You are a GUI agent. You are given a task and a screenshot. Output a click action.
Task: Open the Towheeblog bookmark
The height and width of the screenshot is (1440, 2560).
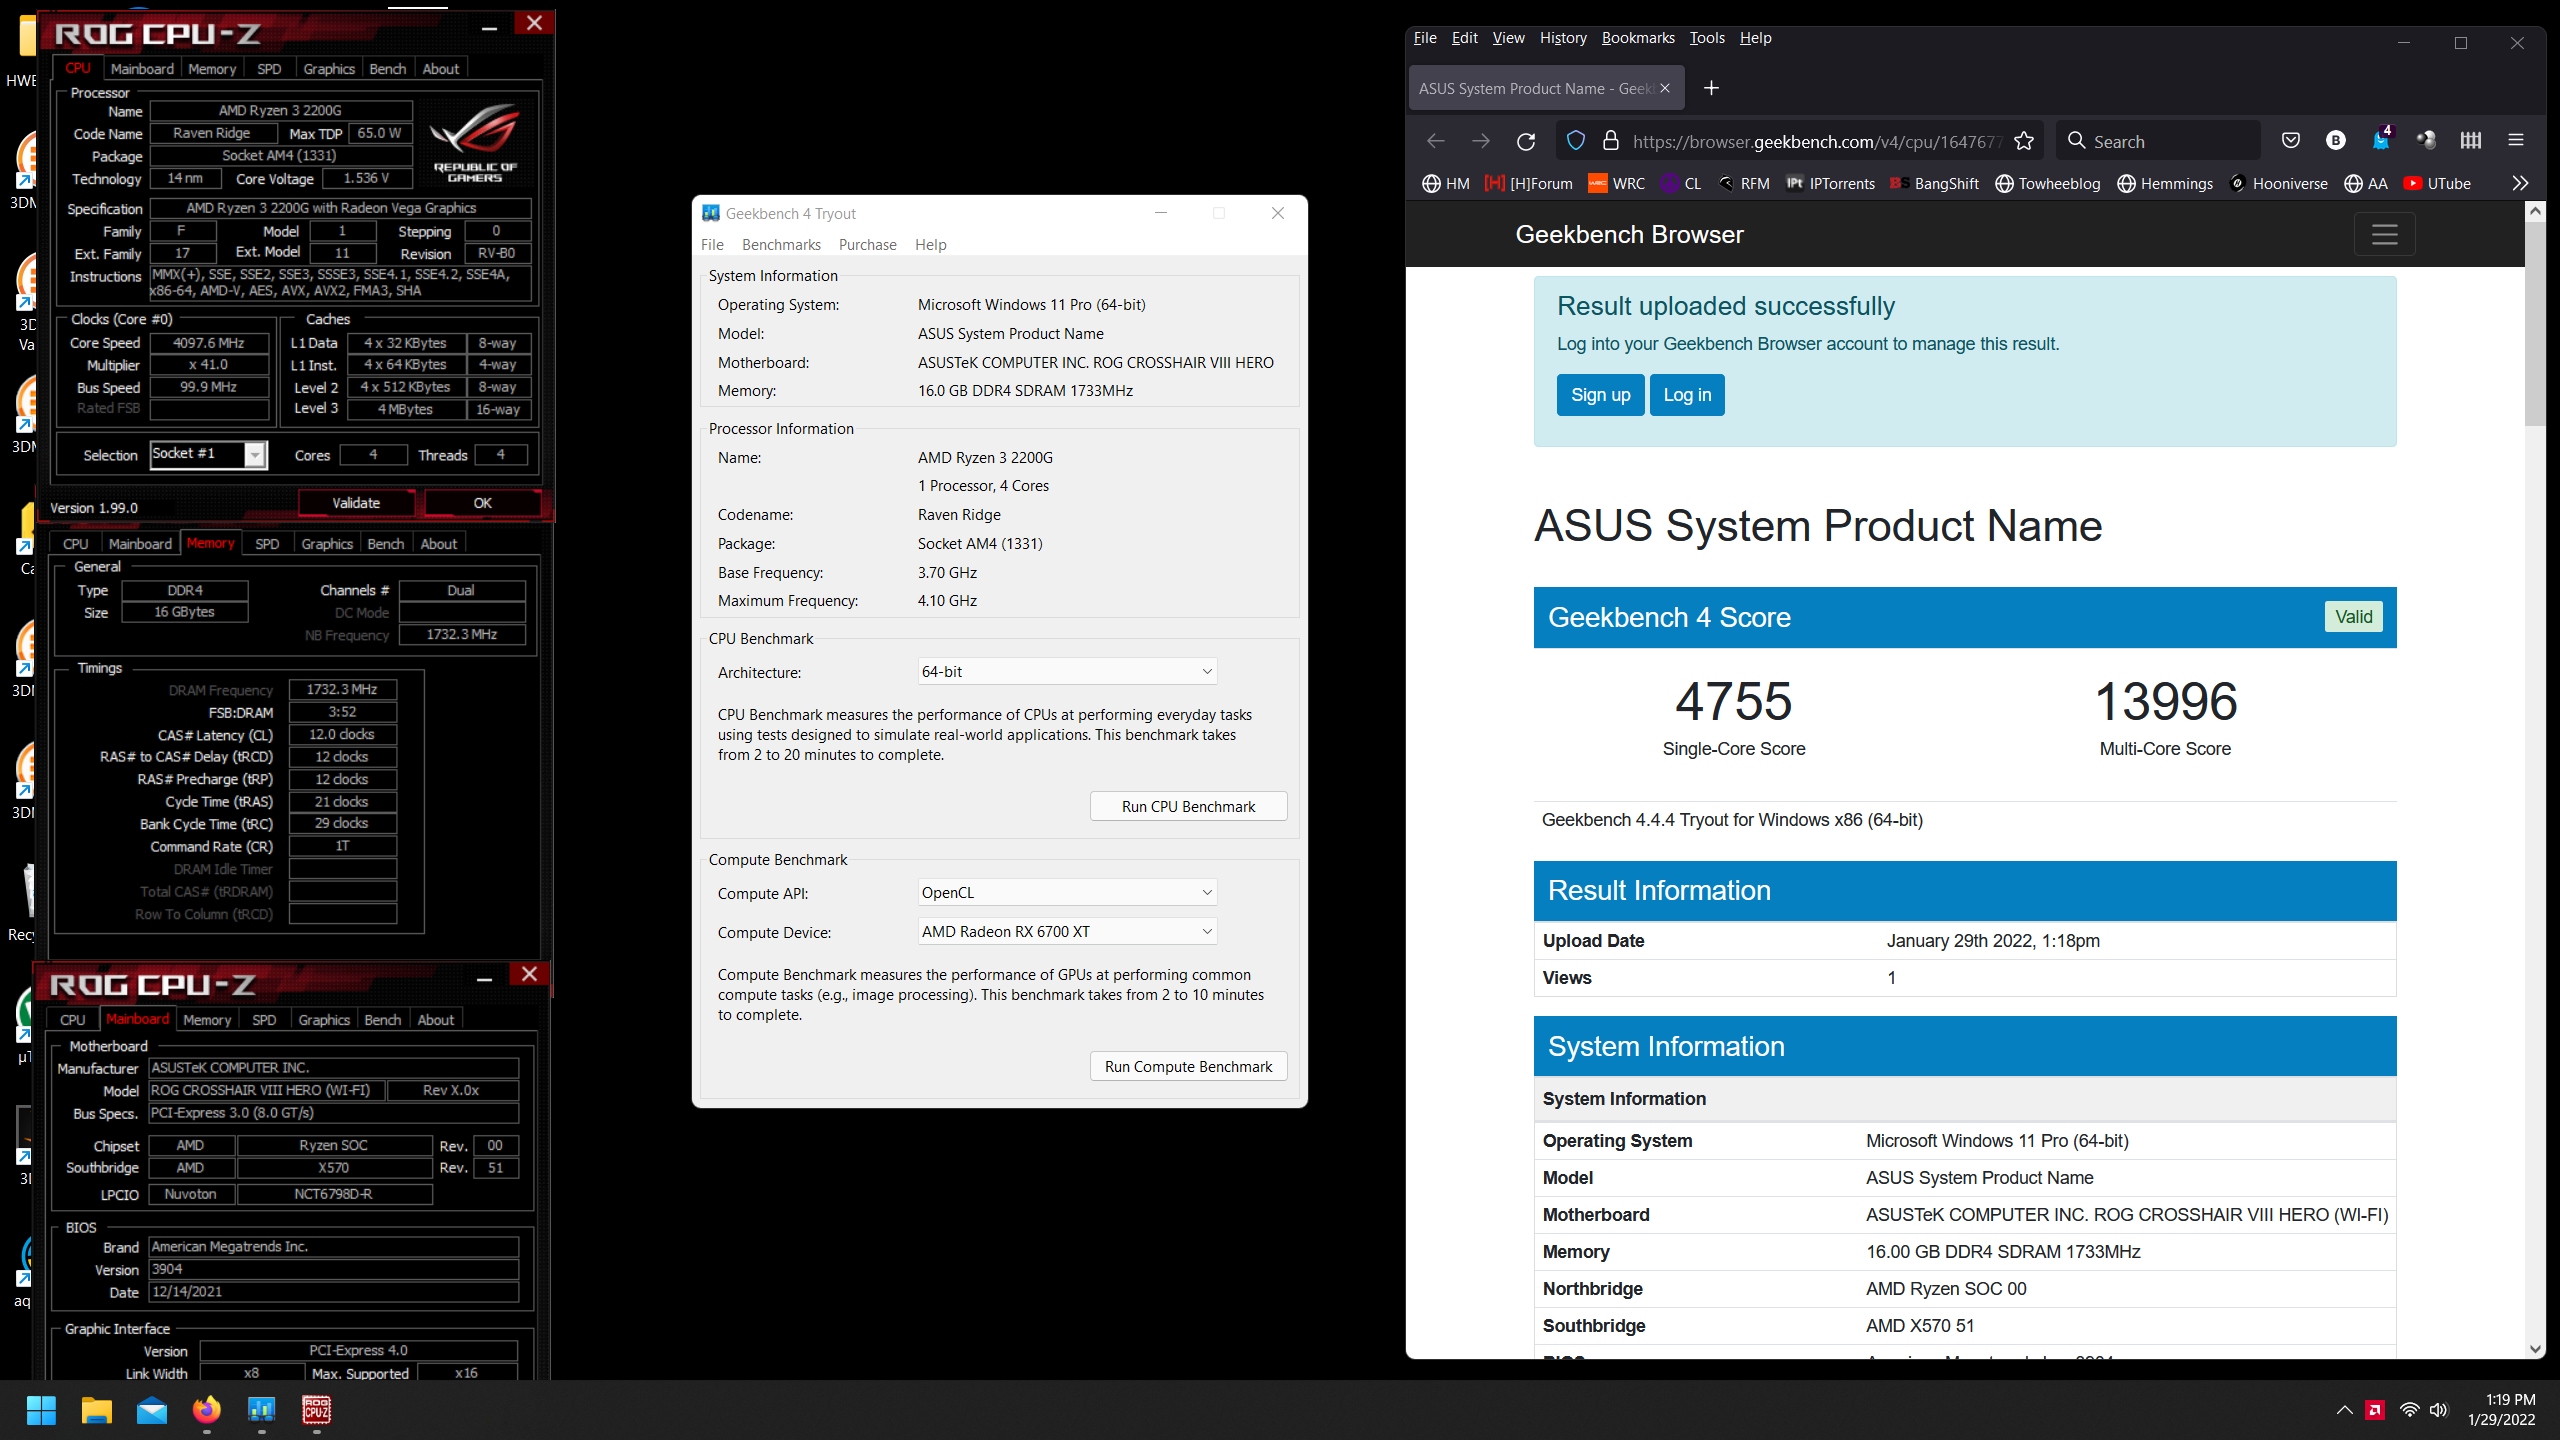coord(2047,183)
